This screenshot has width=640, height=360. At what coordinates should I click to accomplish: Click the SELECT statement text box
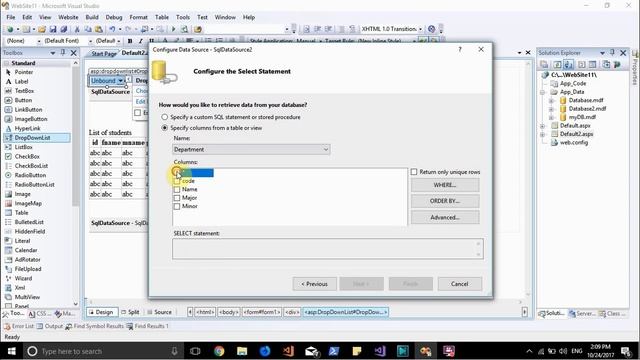pos(328,249)
